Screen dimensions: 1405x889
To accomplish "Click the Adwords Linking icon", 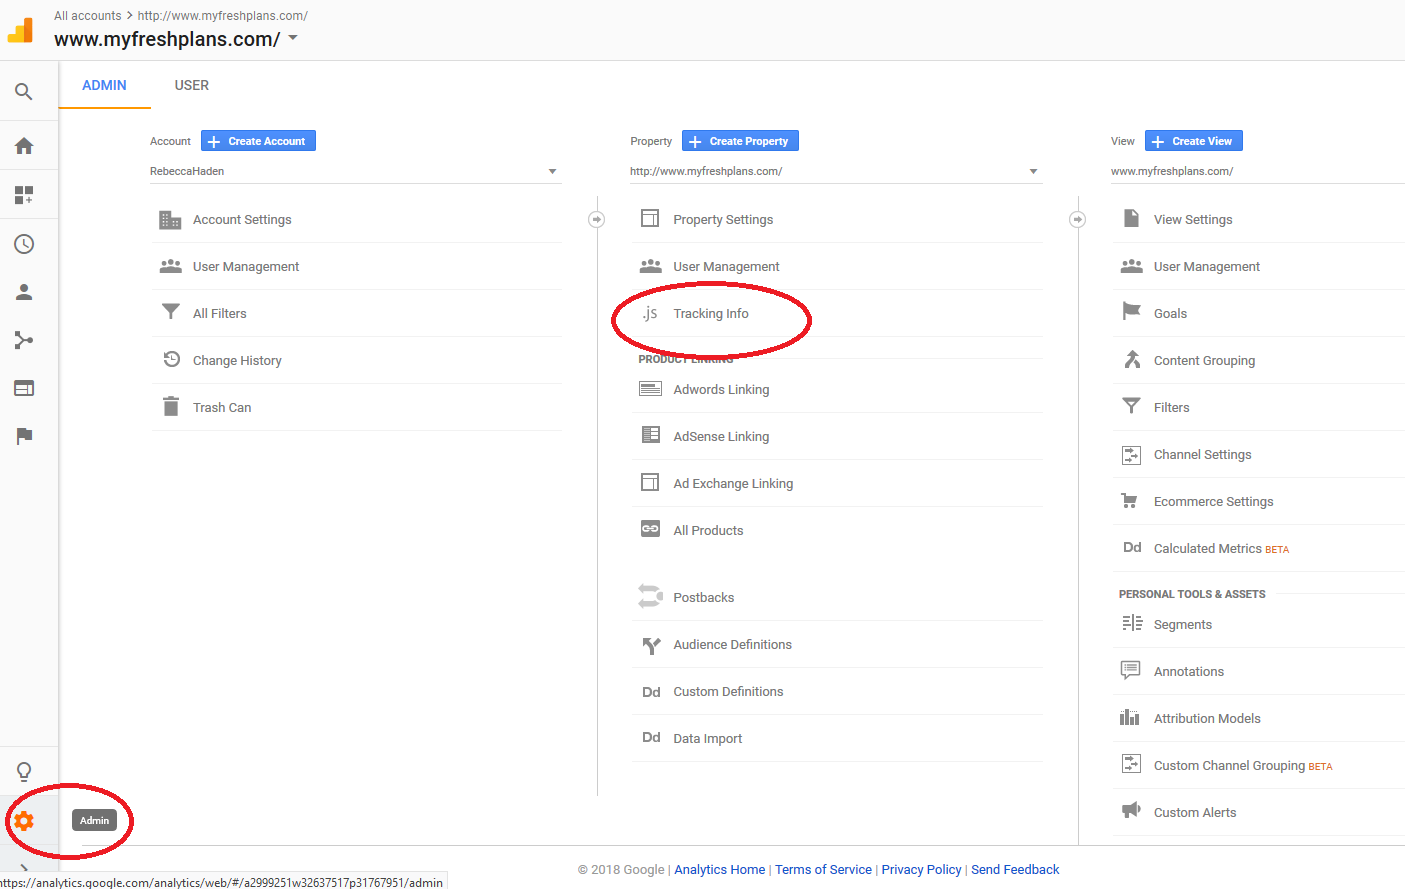I will point(650,389).
